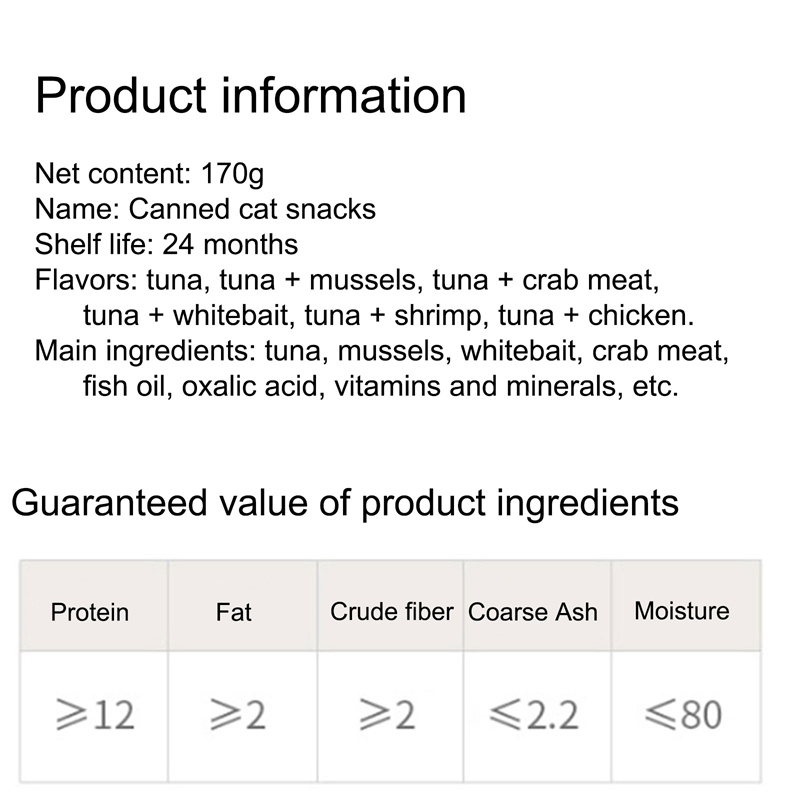
Task: Click the Fat column header
Action: click(x=233, y=611)
